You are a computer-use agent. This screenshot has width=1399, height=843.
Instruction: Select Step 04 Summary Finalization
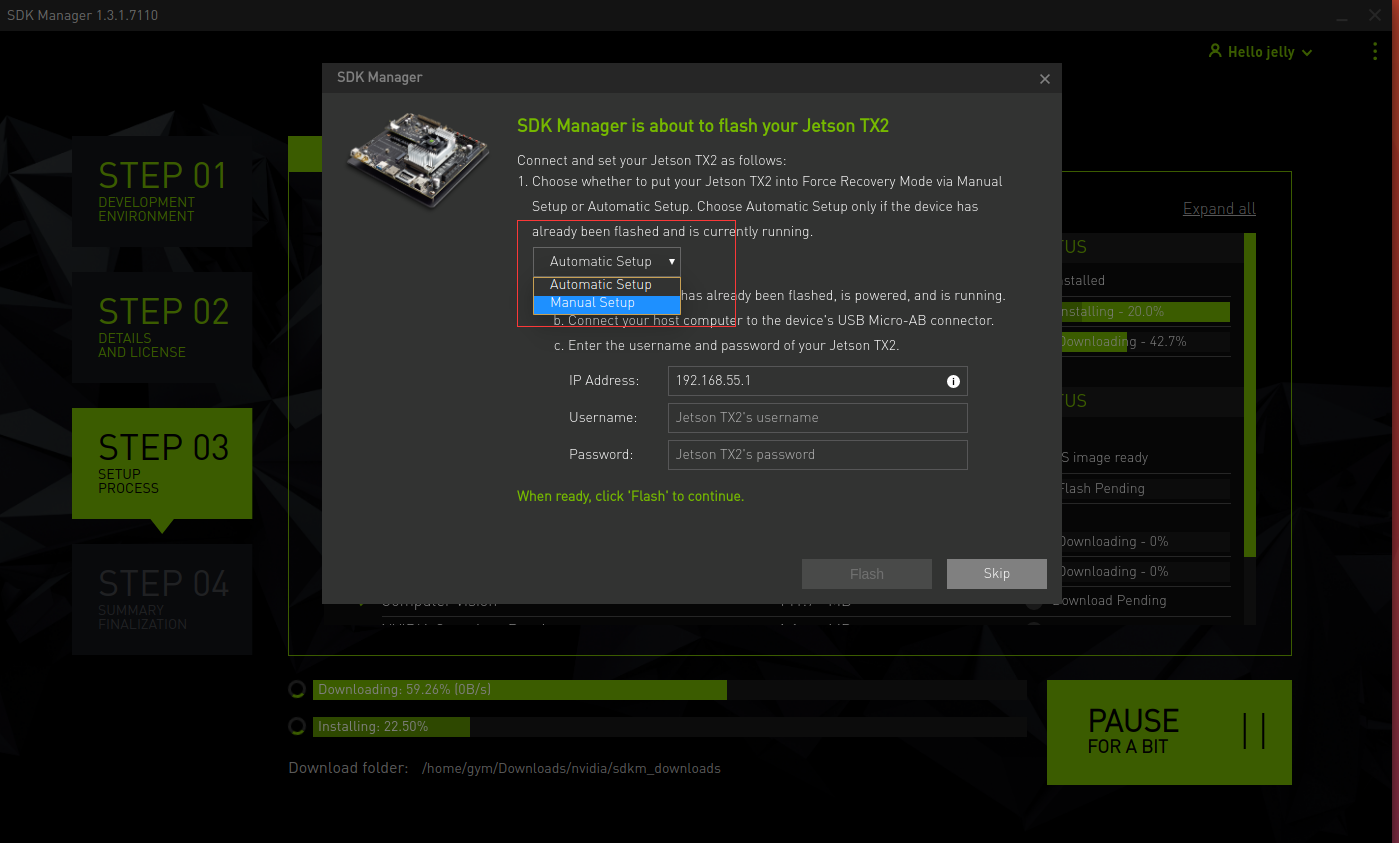point(162,599)
